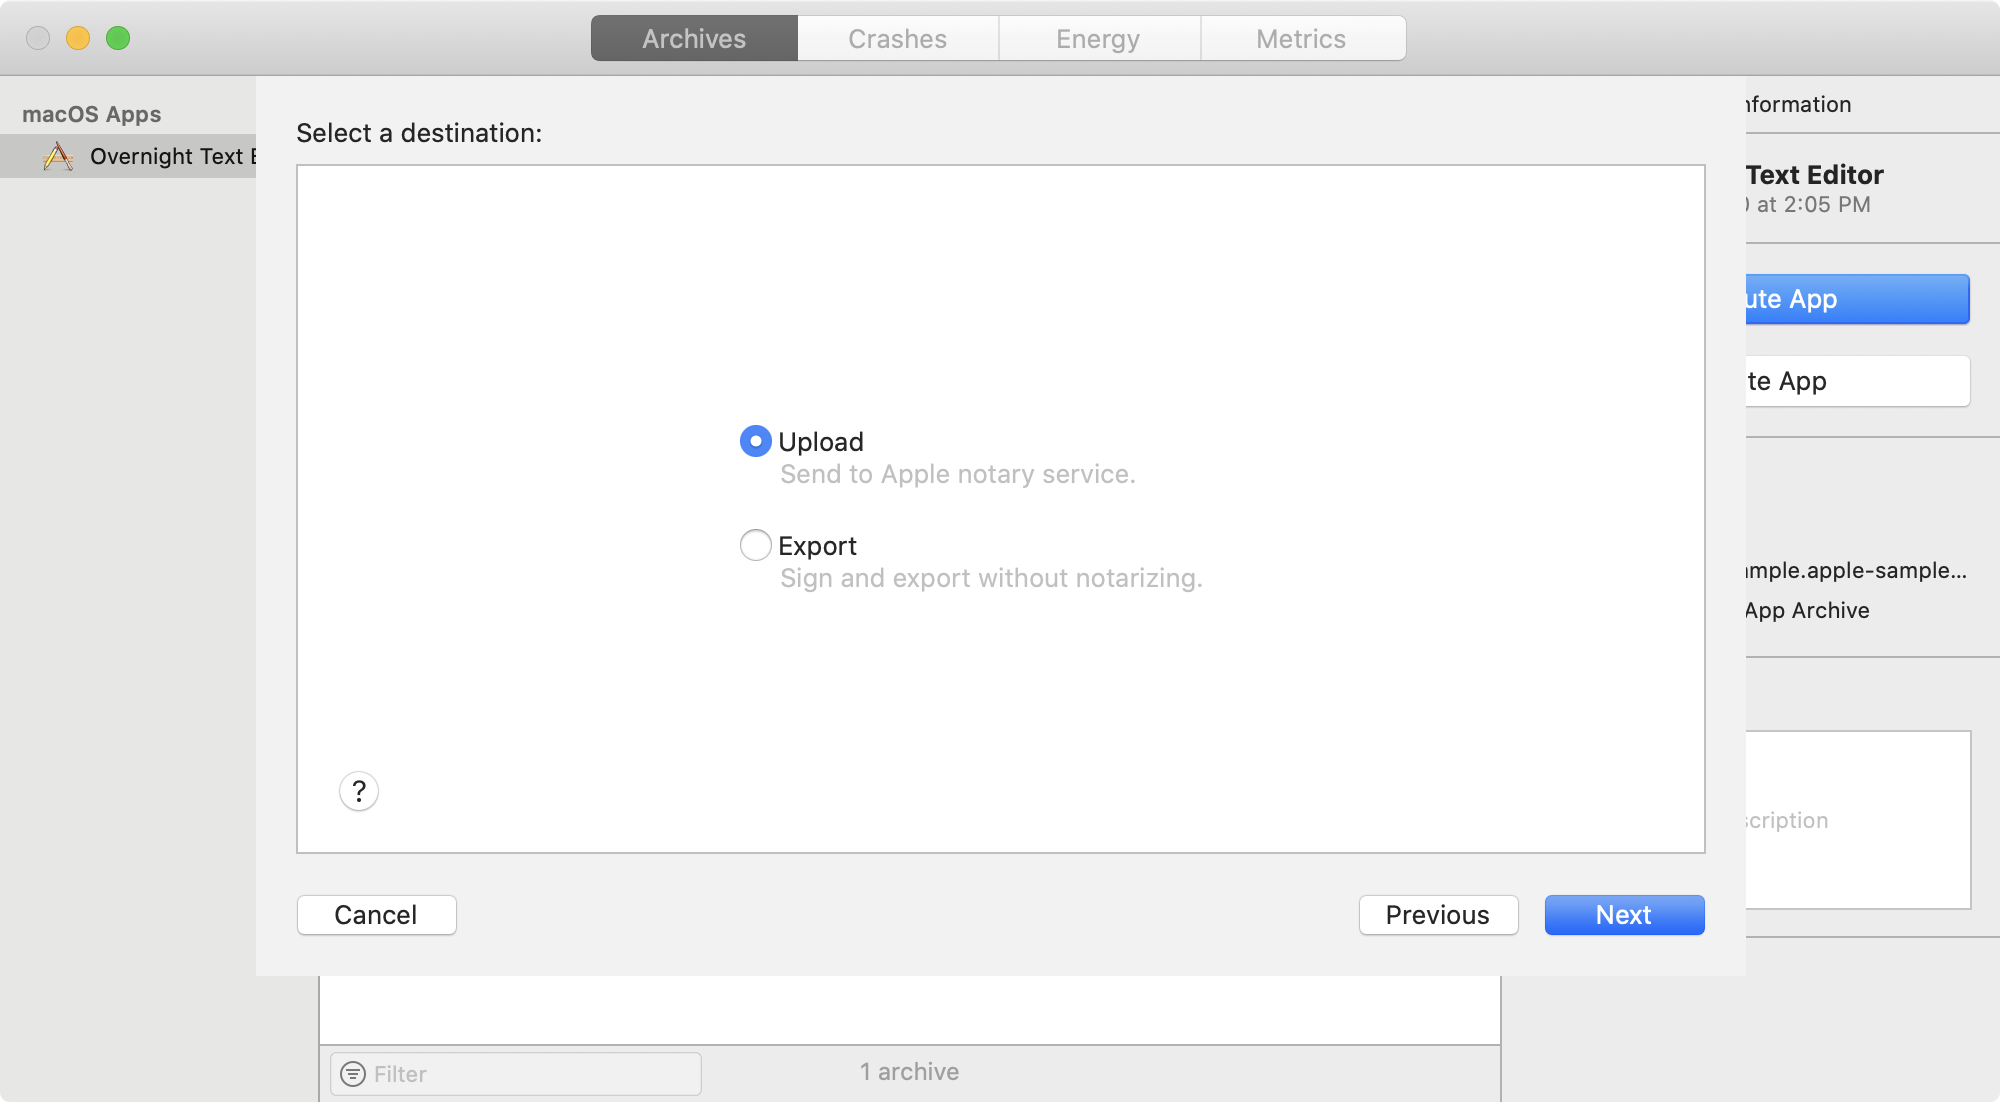Viewport: 2000px width, 1102px height.
Task: Click the Next button to proceed
Action: tap(1624, 915)
